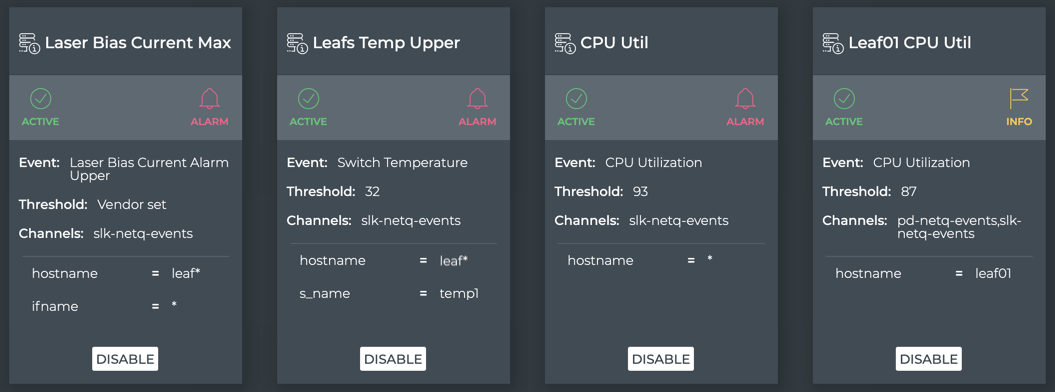Click the Active checkmark on Laser Bias card
1055x392 pixels.
(x=40, y=99)
